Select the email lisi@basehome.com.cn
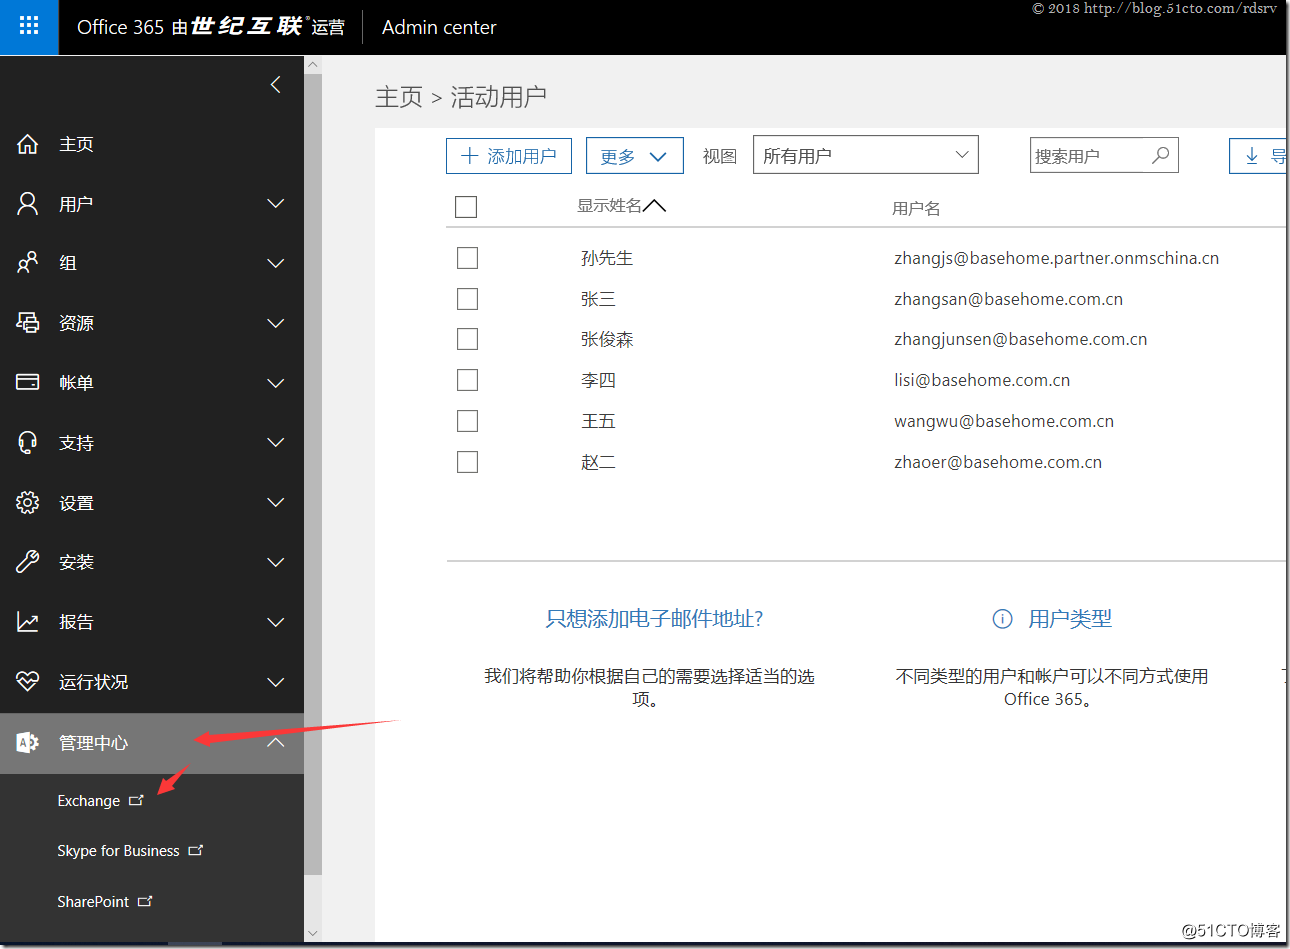Image resolution: width=1290 pixels, height=949 pixels. [982, 380]
